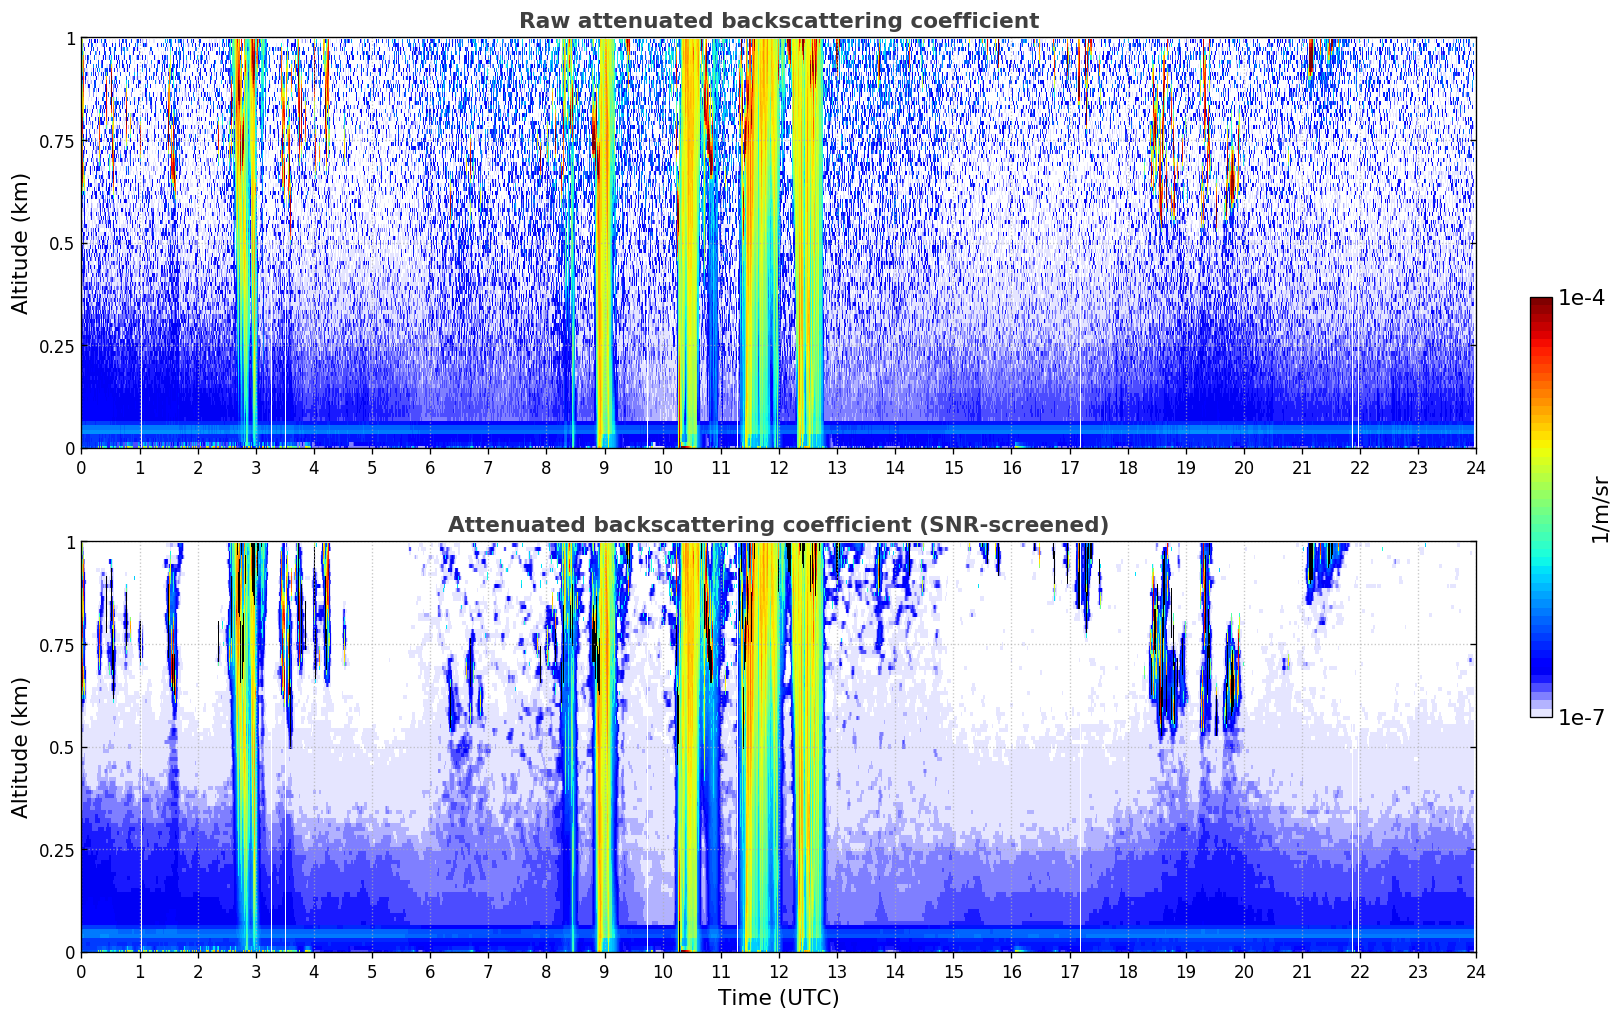This screenshot has height=1020, width=1621.
Task: Pick the dark red top of the colorbar
Action: pos(1541,304)
